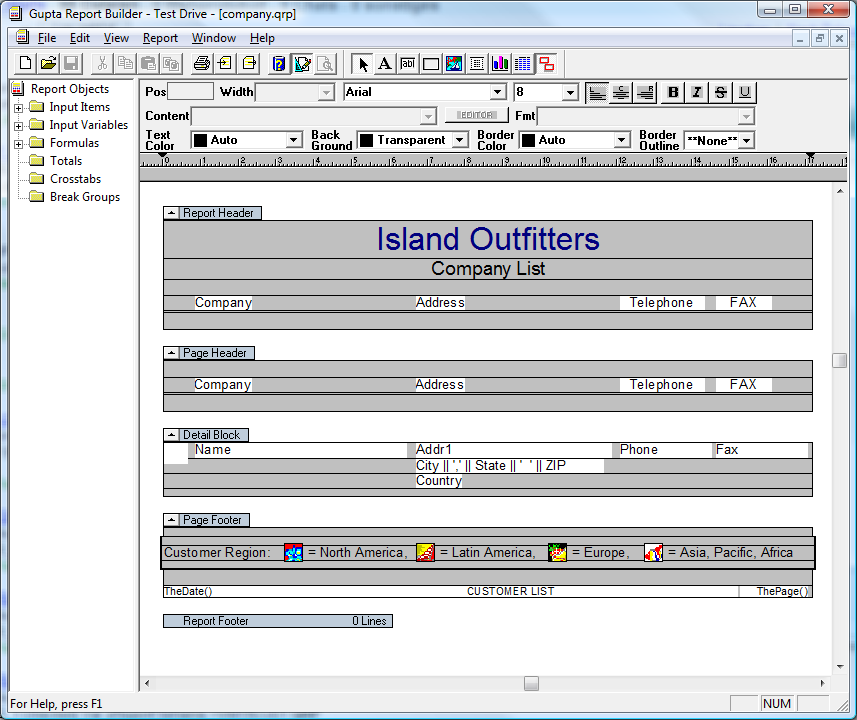Image resolution: width=857 pixels, height=720 pixels.
Task: Toggle Italic formatting
Action: [x=697, y=92]
